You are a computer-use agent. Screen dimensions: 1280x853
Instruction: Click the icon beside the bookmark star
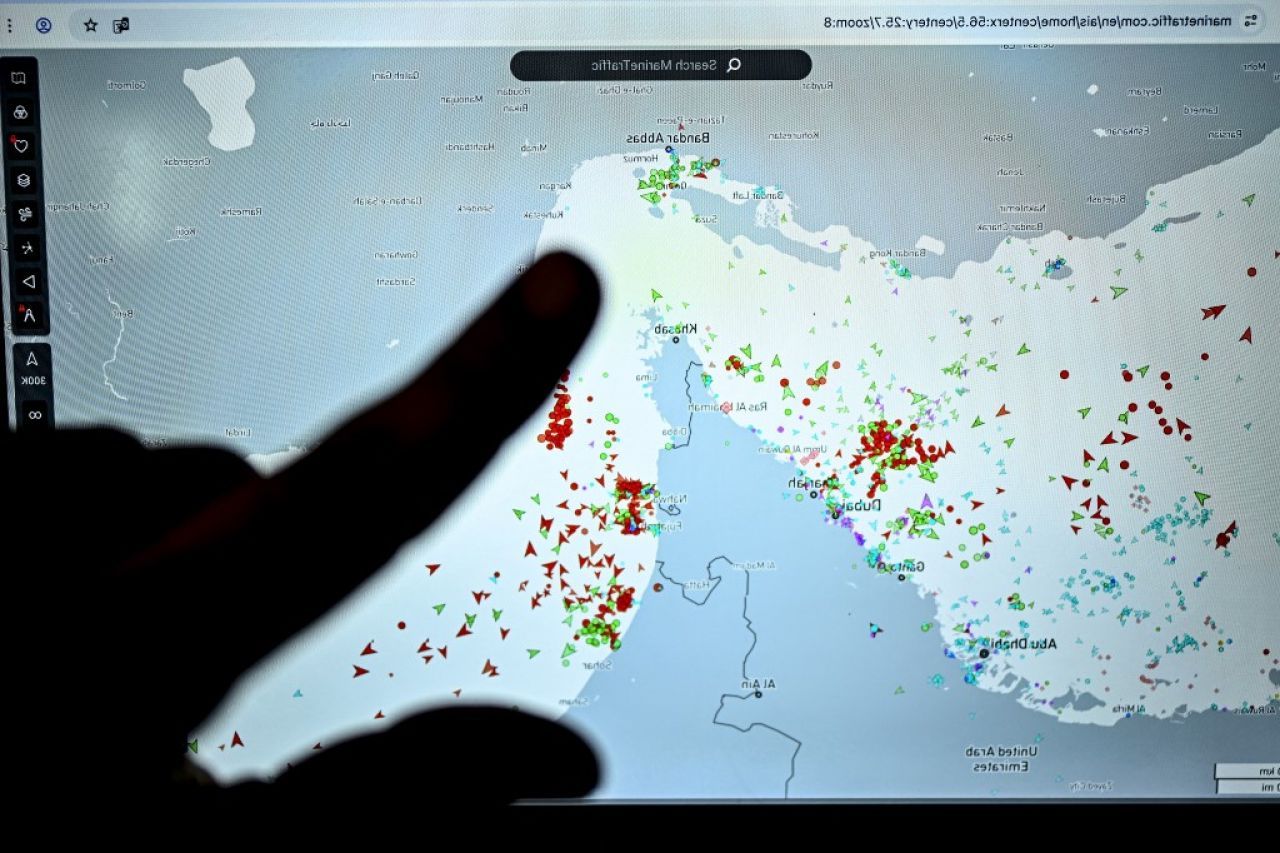point(121,26)
